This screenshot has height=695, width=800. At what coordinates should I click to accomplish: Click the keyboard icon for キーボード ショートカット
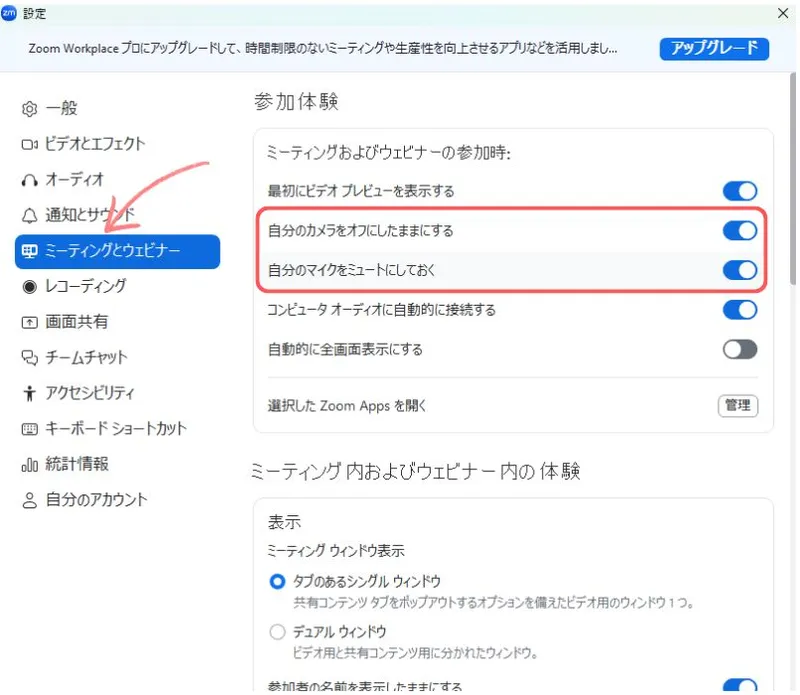[29, 429]
